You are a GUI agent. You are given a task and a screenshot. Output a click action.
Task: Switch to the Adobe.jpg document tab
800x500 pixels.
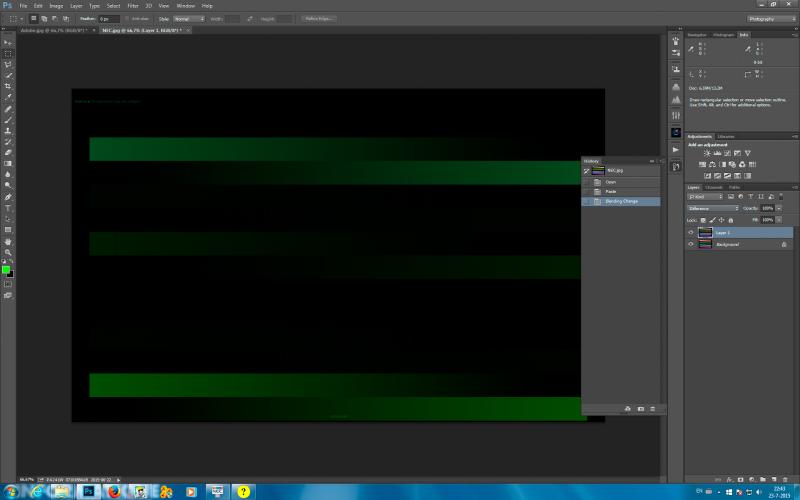click(x=54, y=31)
